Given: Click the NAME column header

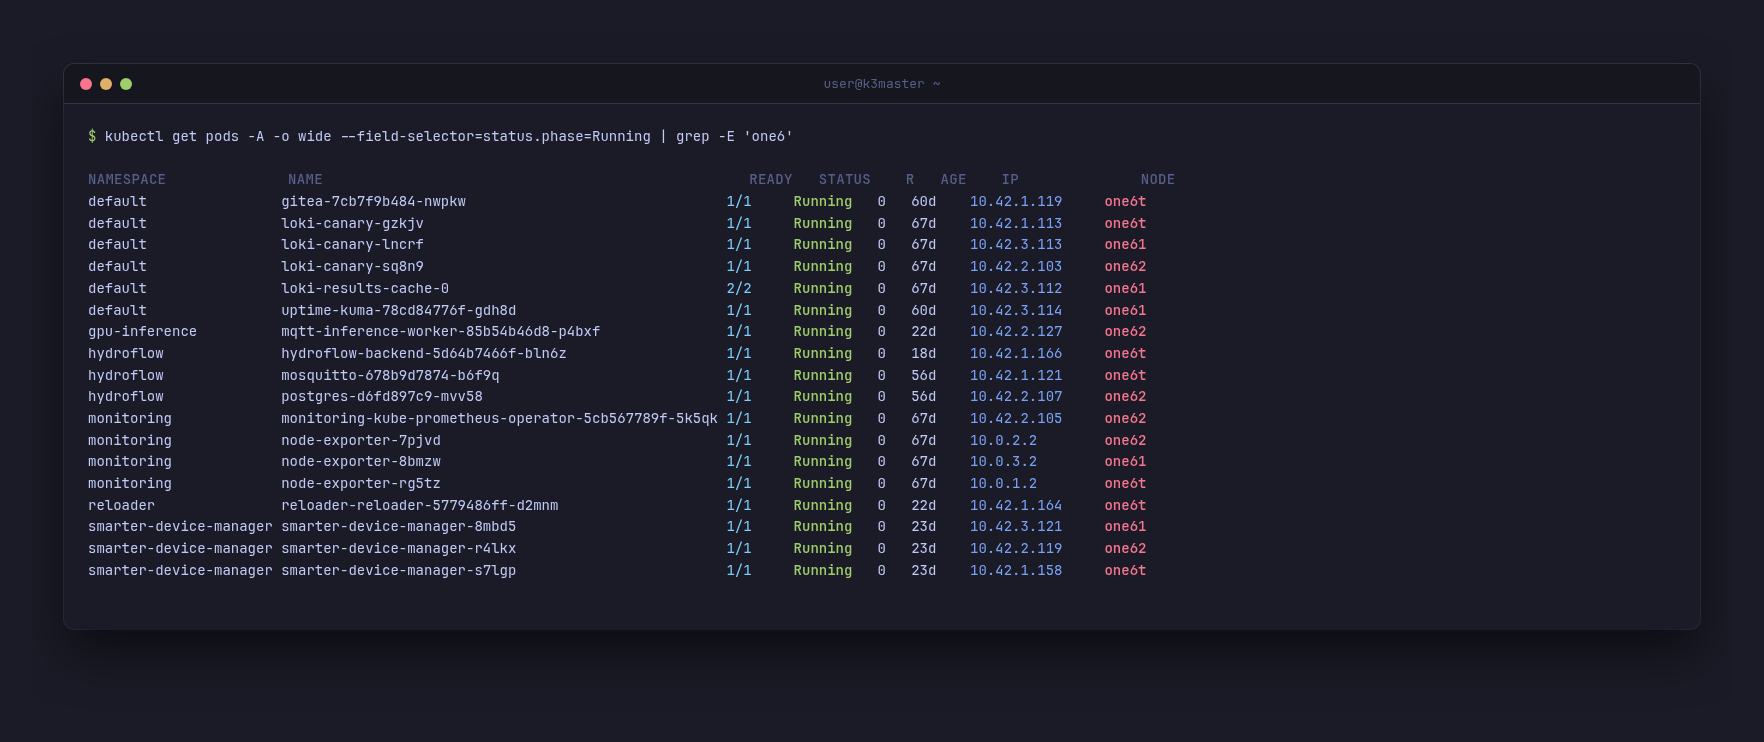Looking at the screenshot, I should 305,180.
